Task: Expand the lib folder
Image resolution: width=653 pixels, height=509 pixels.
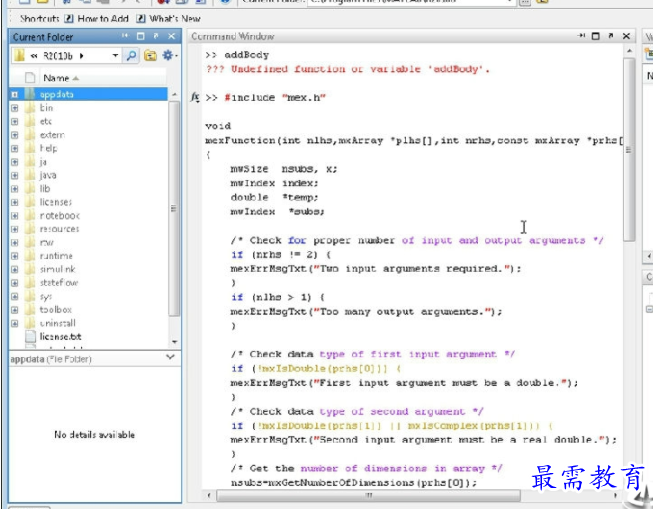Action: [x=15, y=189]
